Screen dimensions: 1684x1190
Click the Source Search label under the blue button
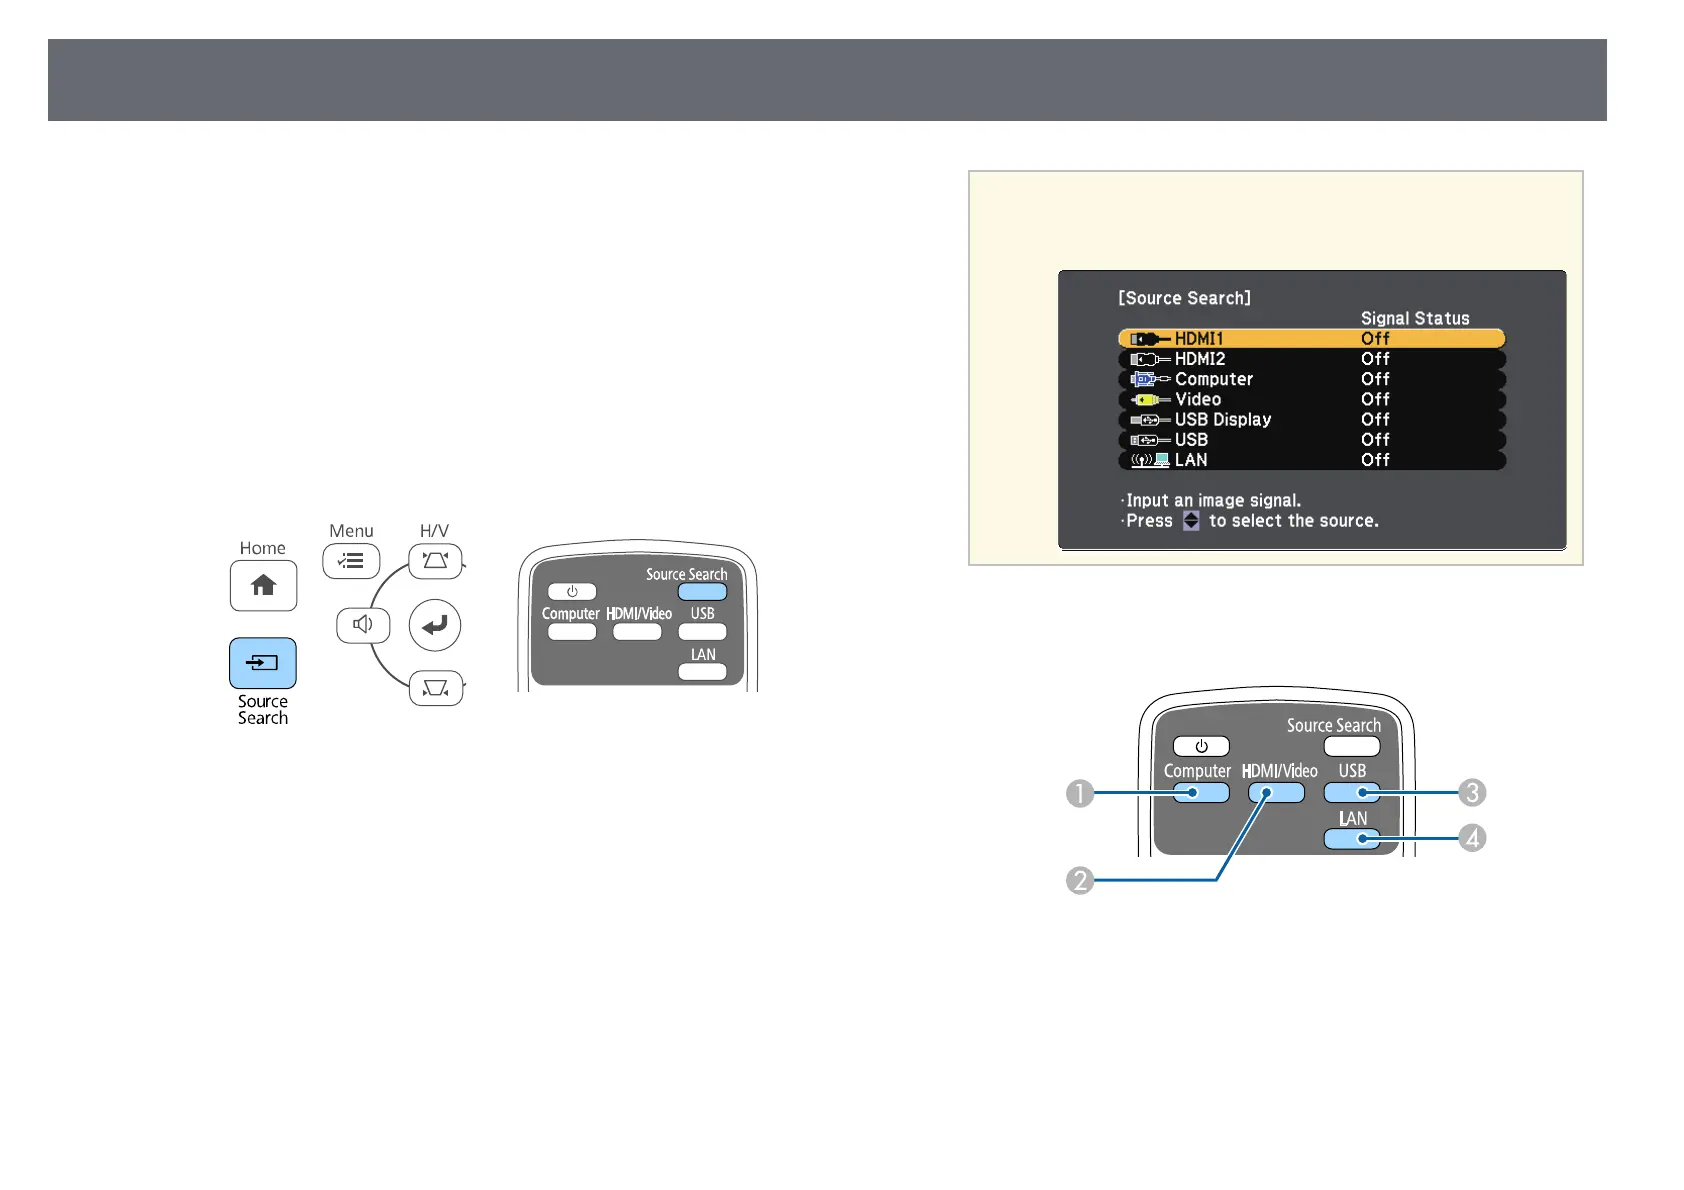[263, 710]
